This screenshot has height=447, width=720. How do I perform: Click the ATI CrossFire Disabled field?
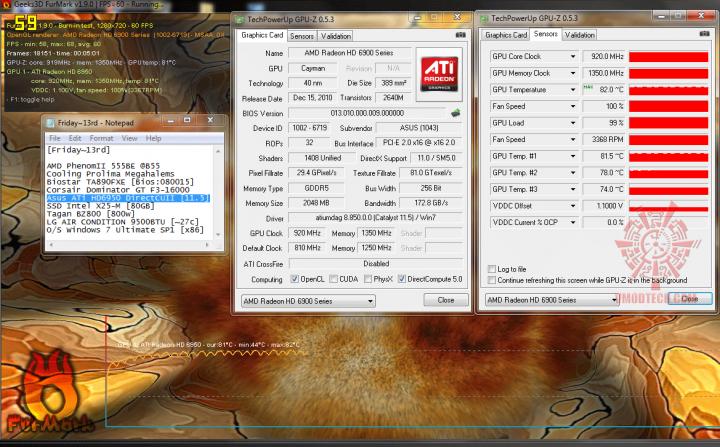tap(376, 264)
